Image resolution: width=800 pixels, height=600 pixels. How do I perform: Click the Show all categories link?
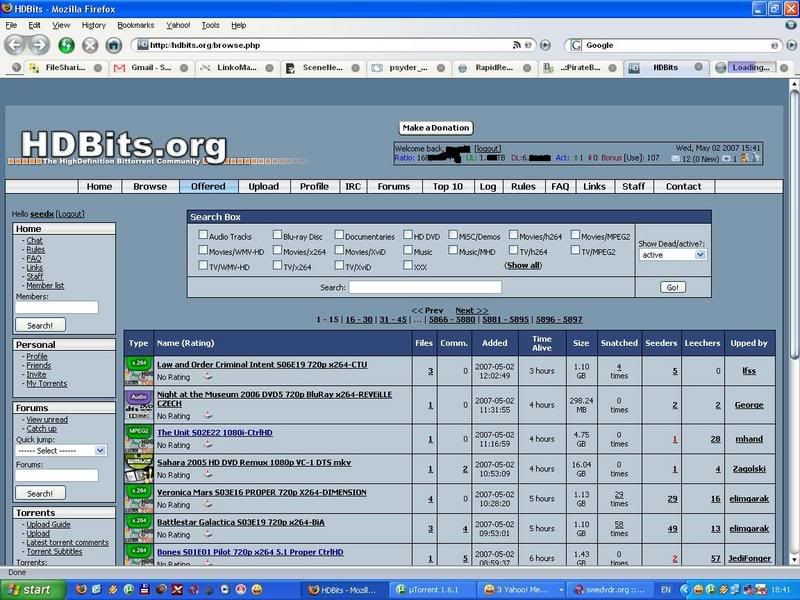[x=523, y=265]
